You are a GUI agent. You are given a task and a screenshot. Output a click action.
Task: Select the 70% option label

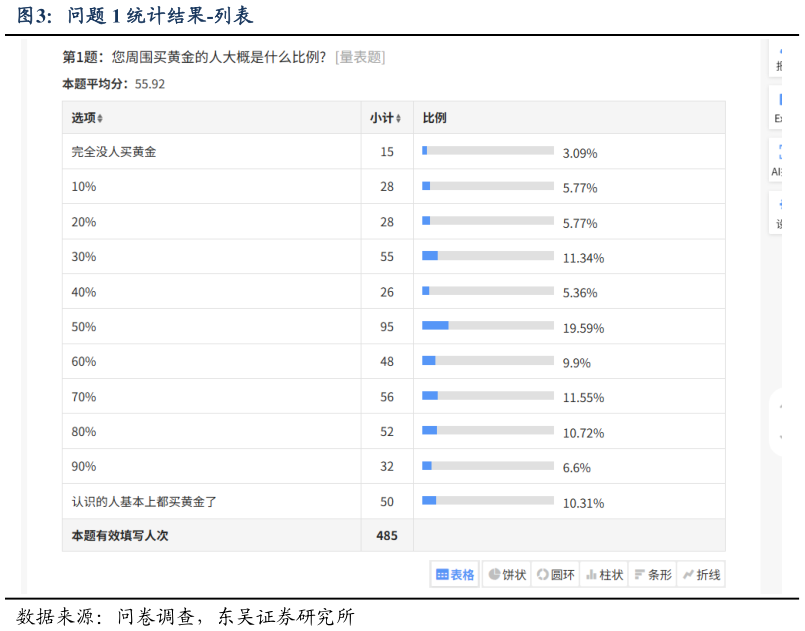(84, 396)
